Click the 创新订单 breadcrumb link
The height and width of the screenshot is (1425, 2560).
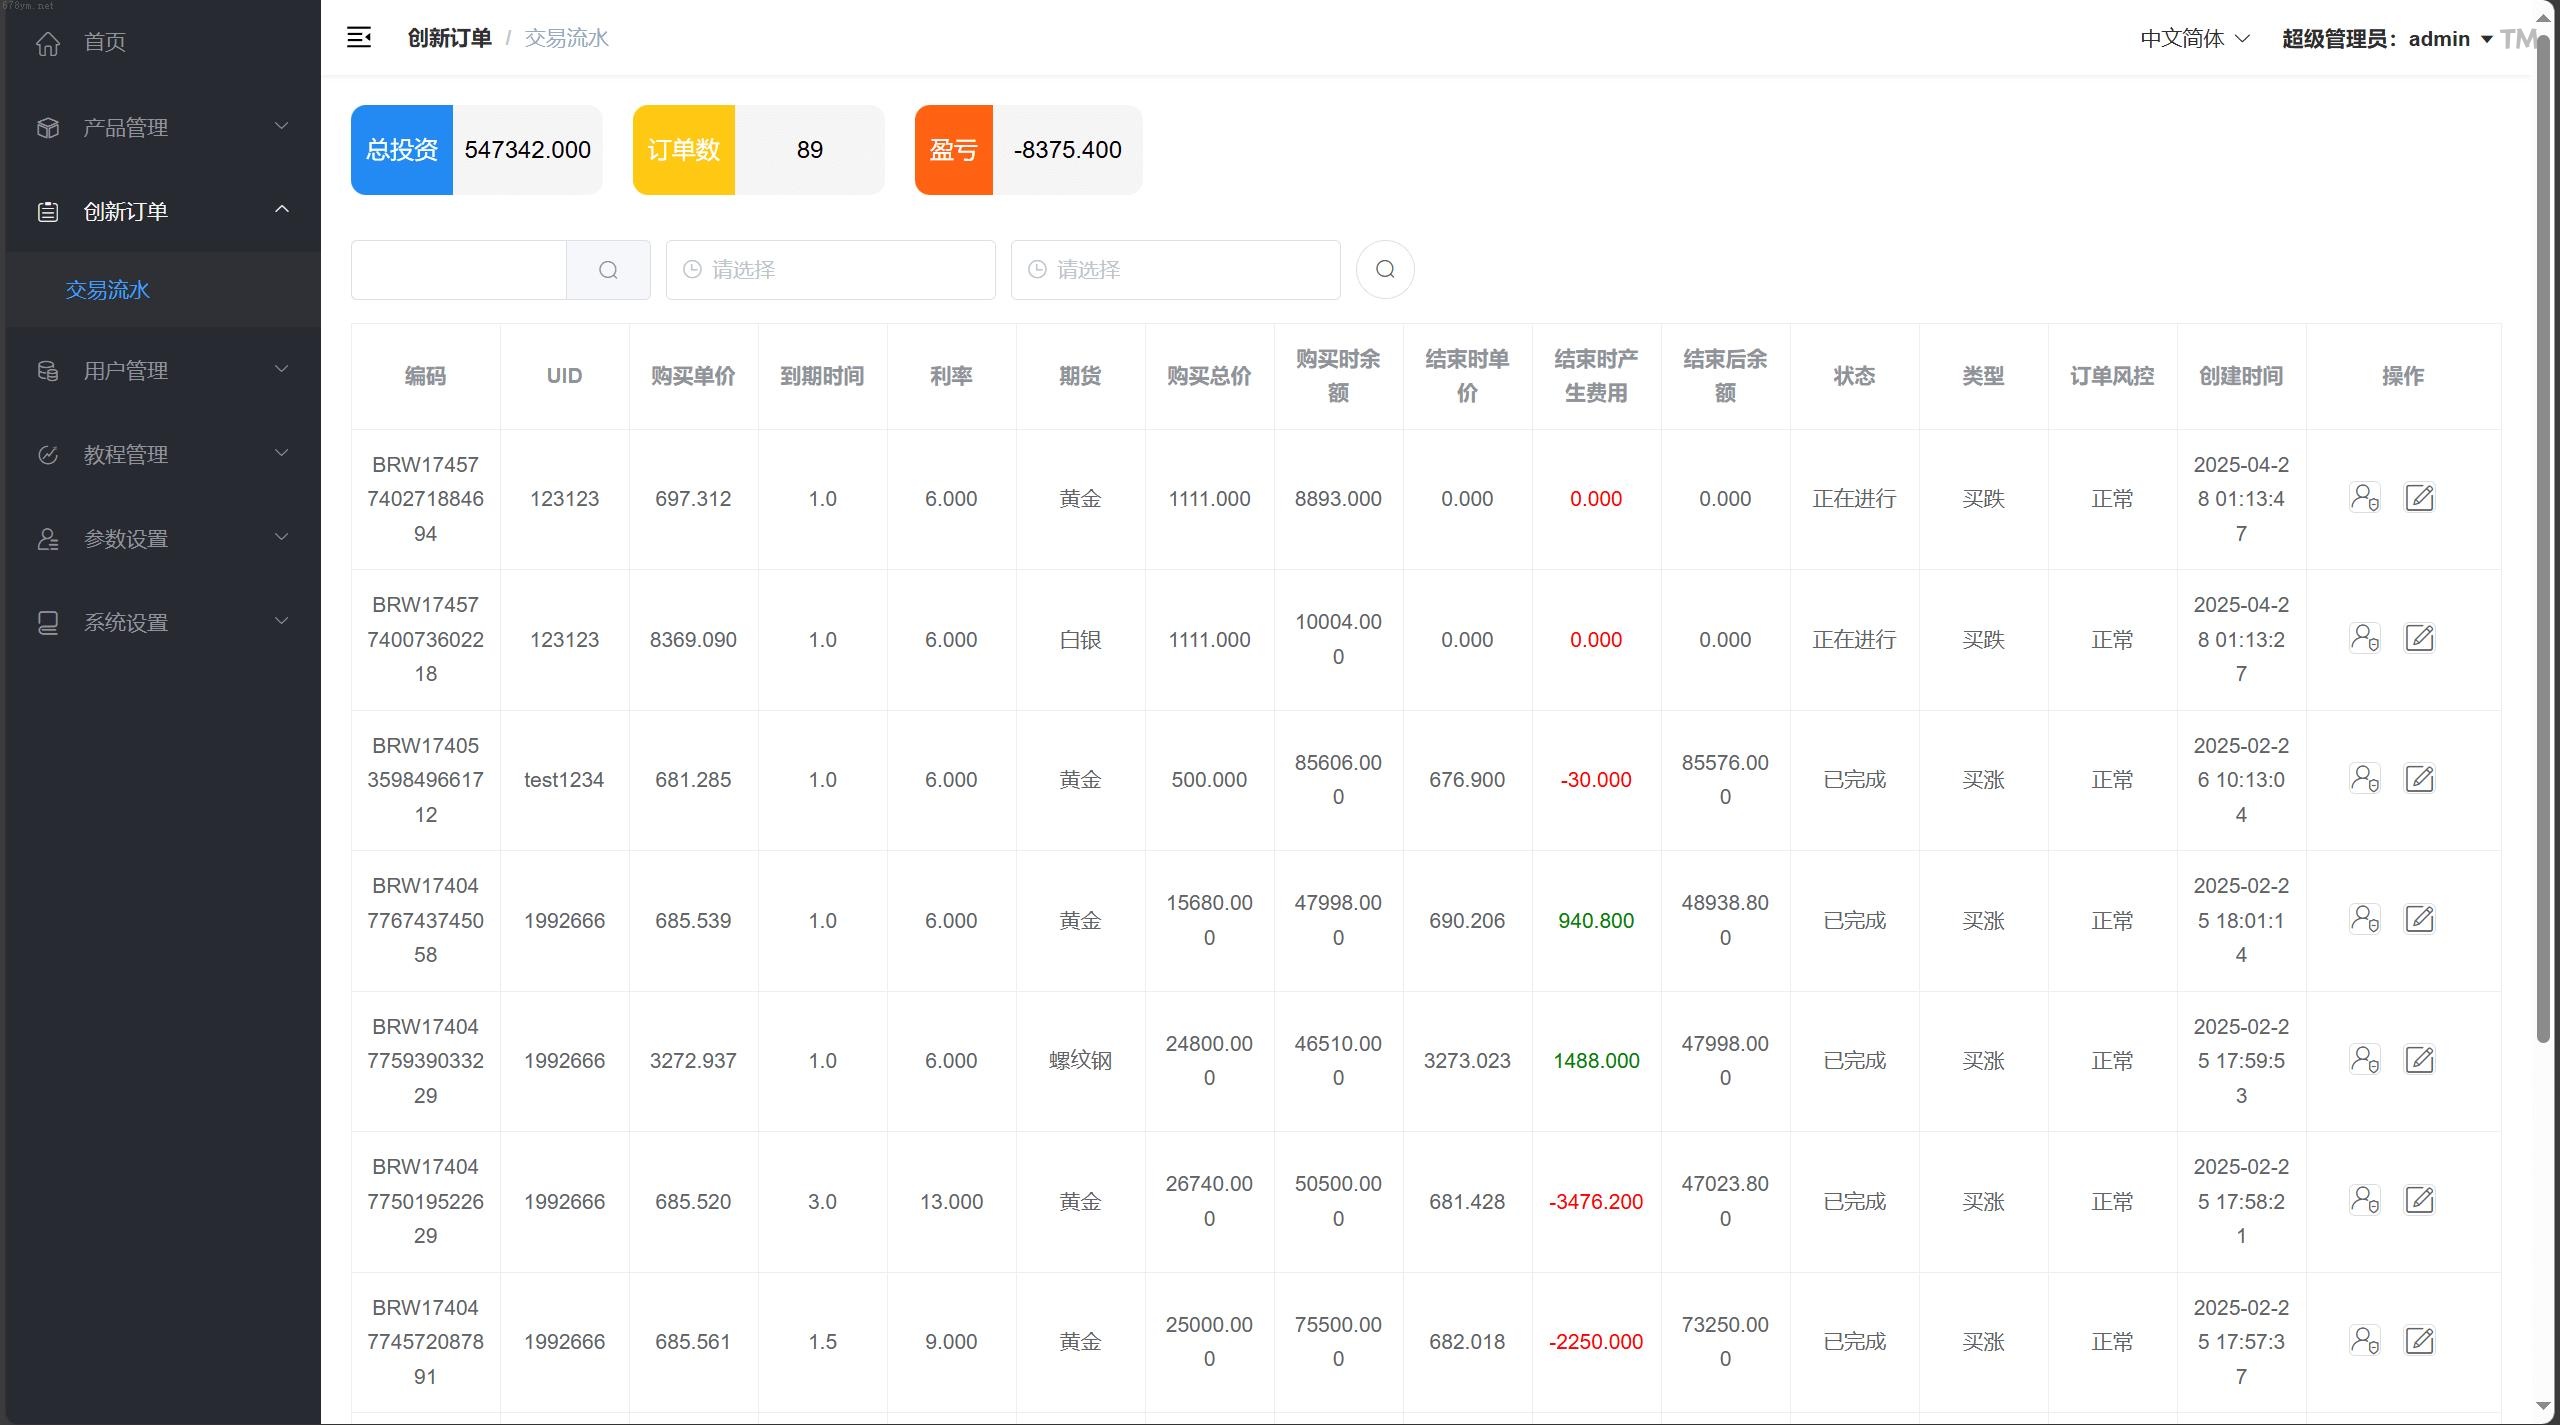coord(449,38)
